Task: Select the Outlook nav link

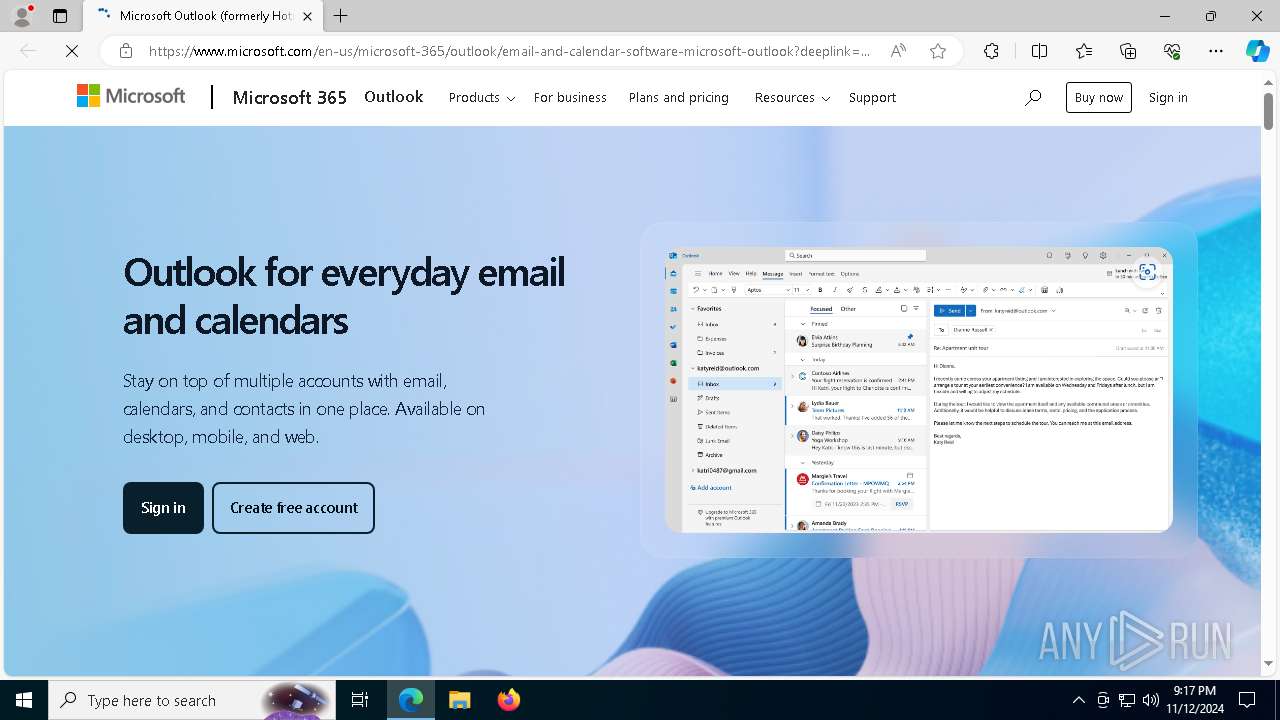Action: (x=393, y=97)
